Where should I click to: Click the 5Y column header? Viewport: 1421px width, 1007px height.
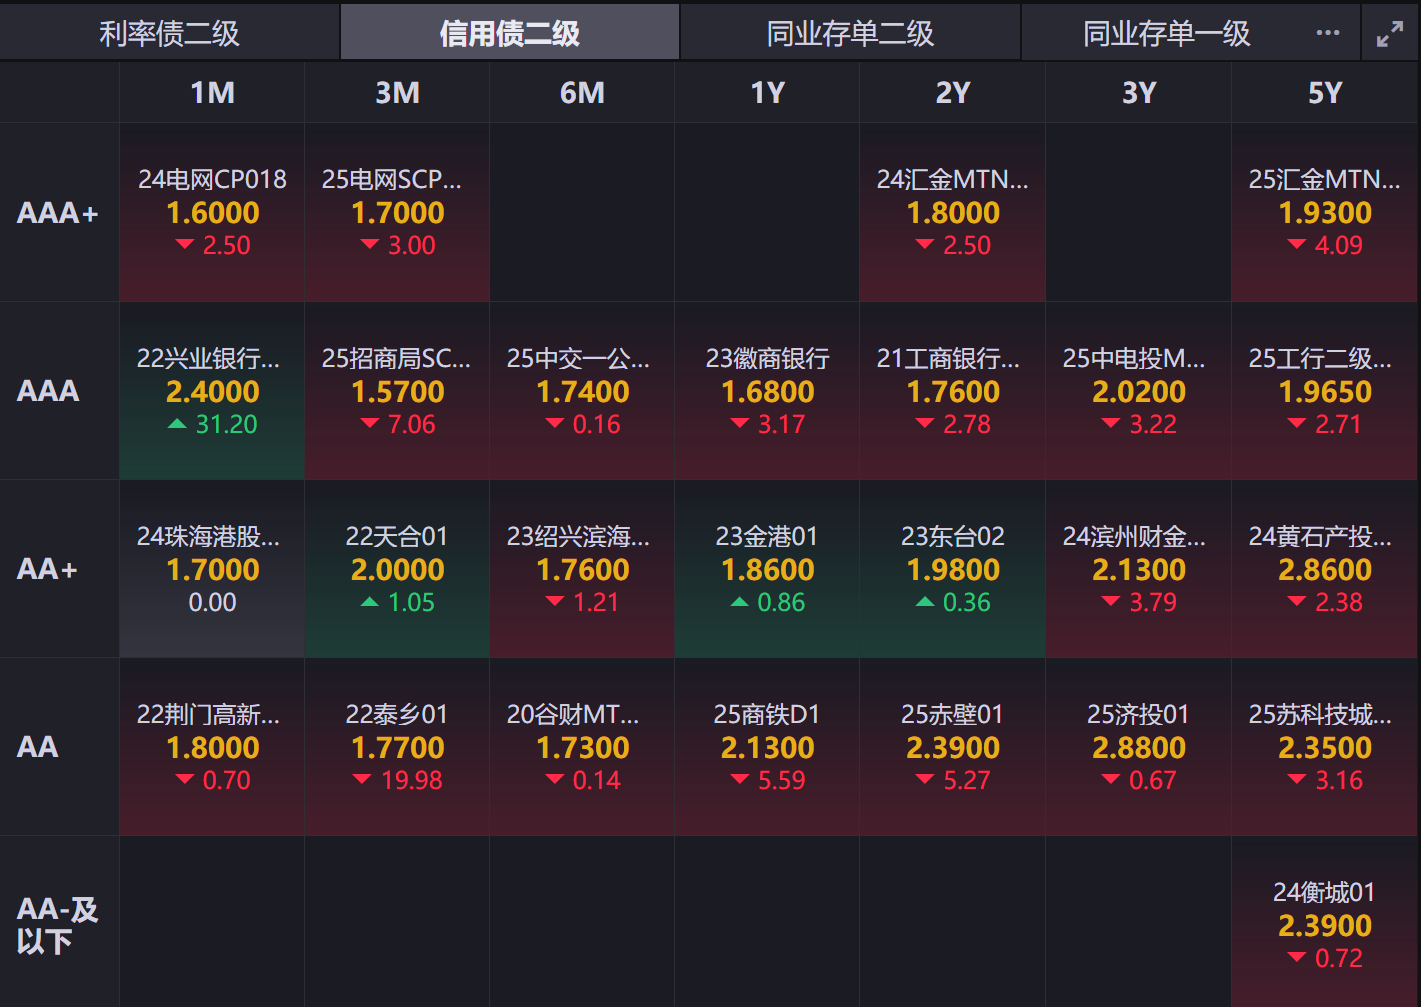pyautogui.click(x=1324, y=93)
